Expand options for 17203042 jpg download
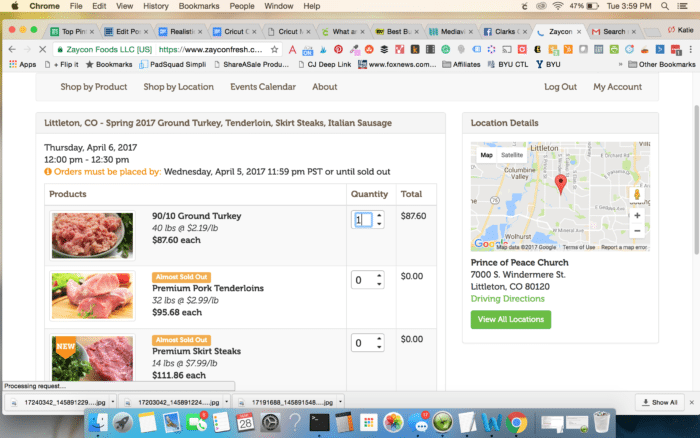 226,402
